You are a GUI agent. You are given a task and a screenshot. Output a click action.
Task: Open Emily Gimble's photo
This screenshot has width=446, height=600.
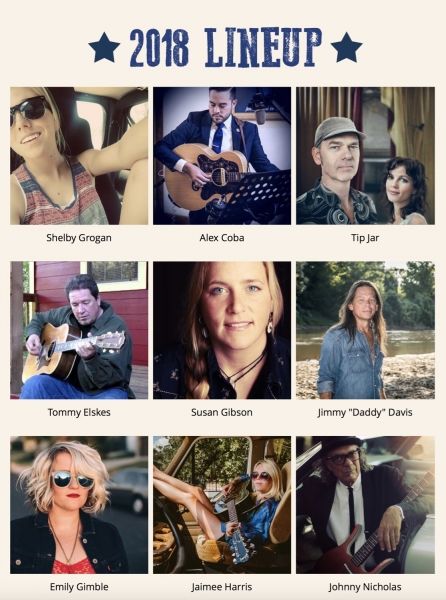point(79,505)
